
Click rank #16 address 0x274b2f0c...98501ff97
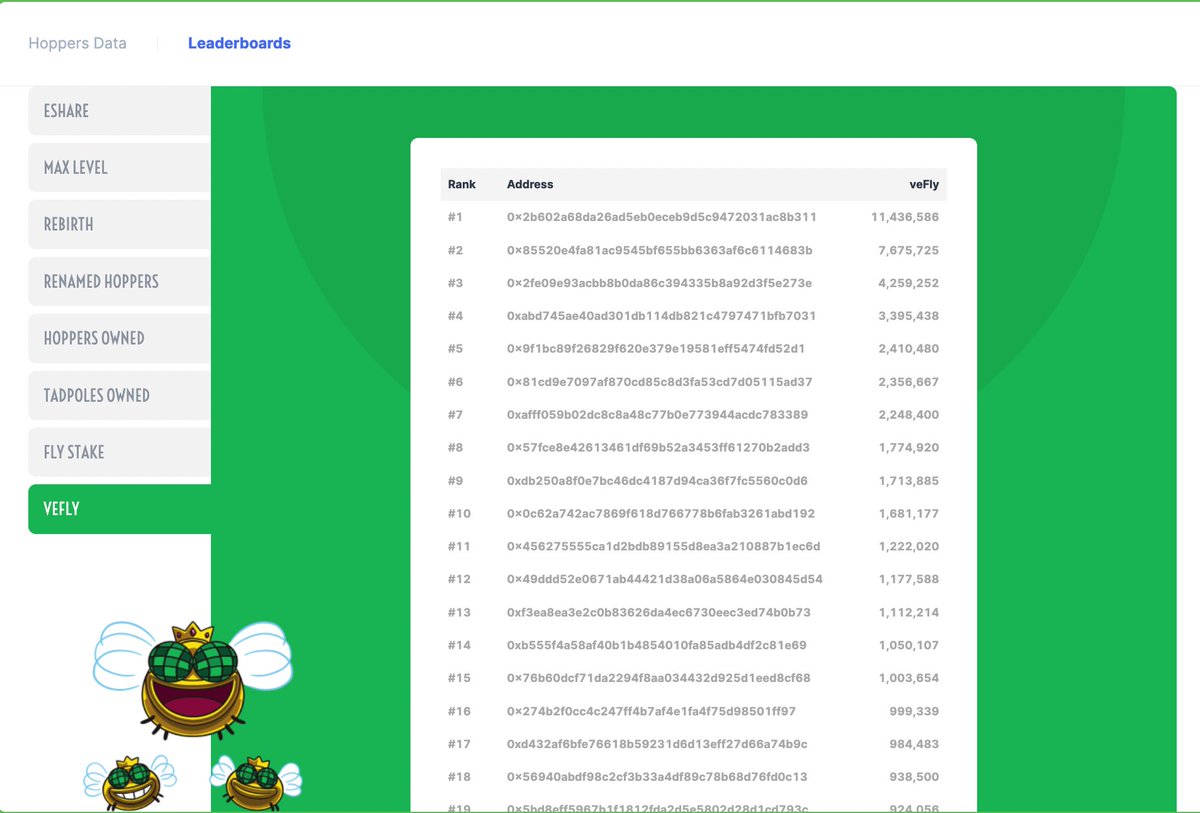(651, 711)
